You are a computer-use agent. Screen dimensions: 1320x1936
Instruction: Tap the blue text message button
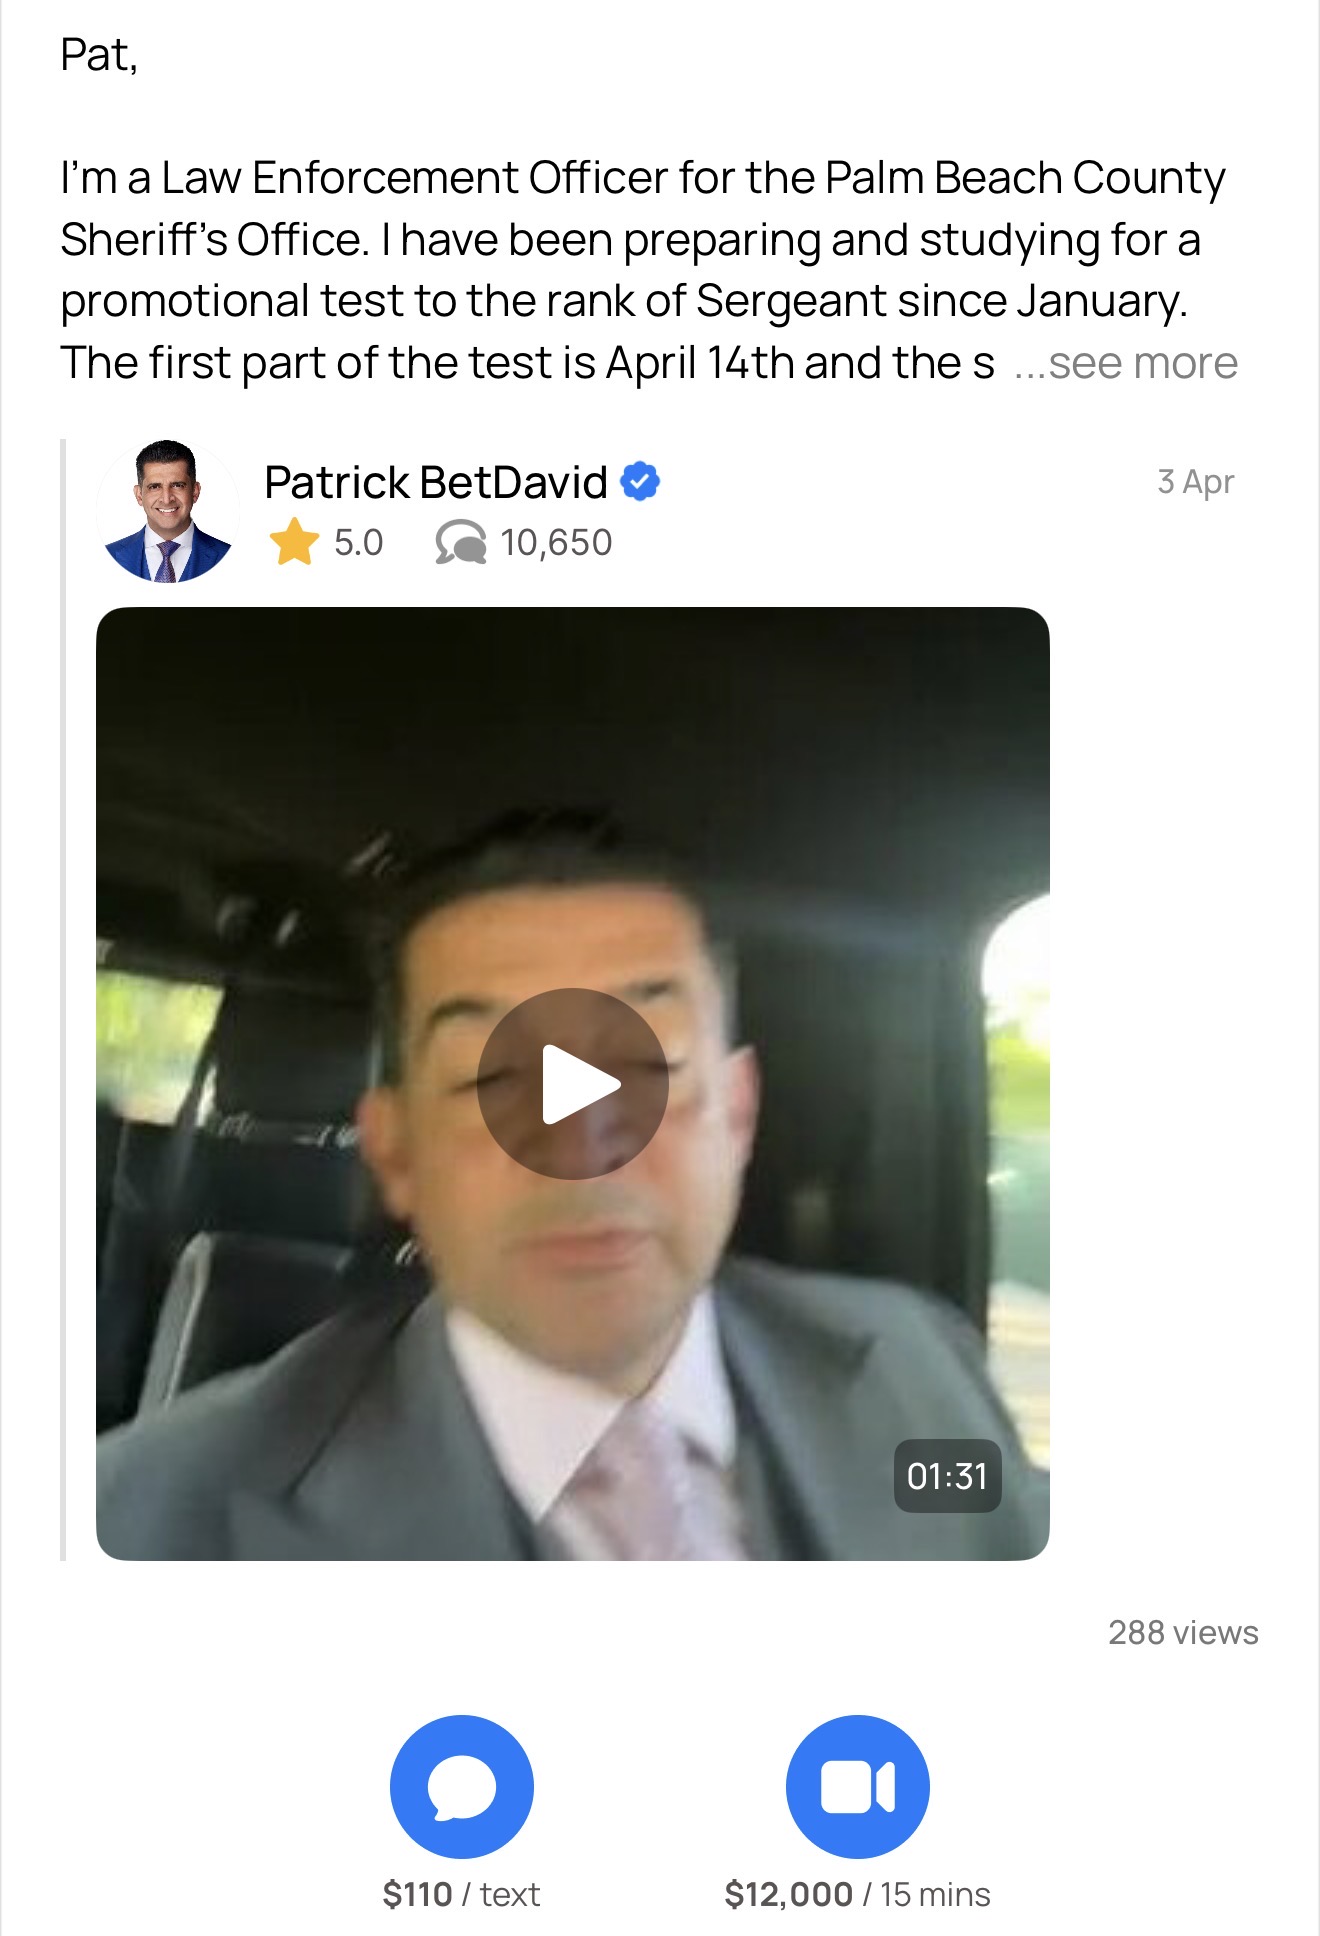462,1787
